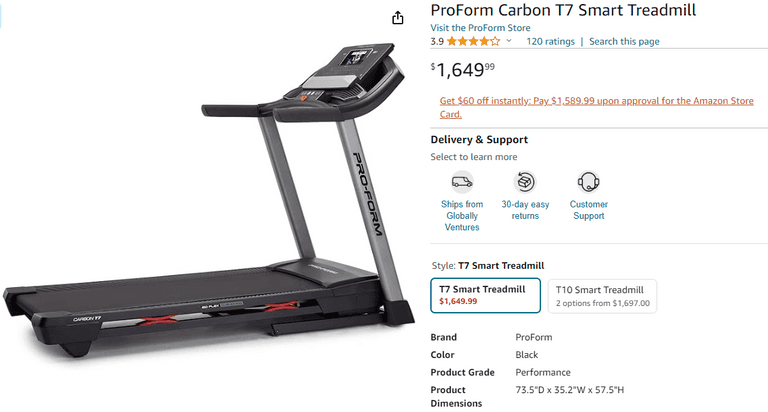The image size is (768, 412).
Task: Click the delivery van shipping icon
Action: click(462, 182)
